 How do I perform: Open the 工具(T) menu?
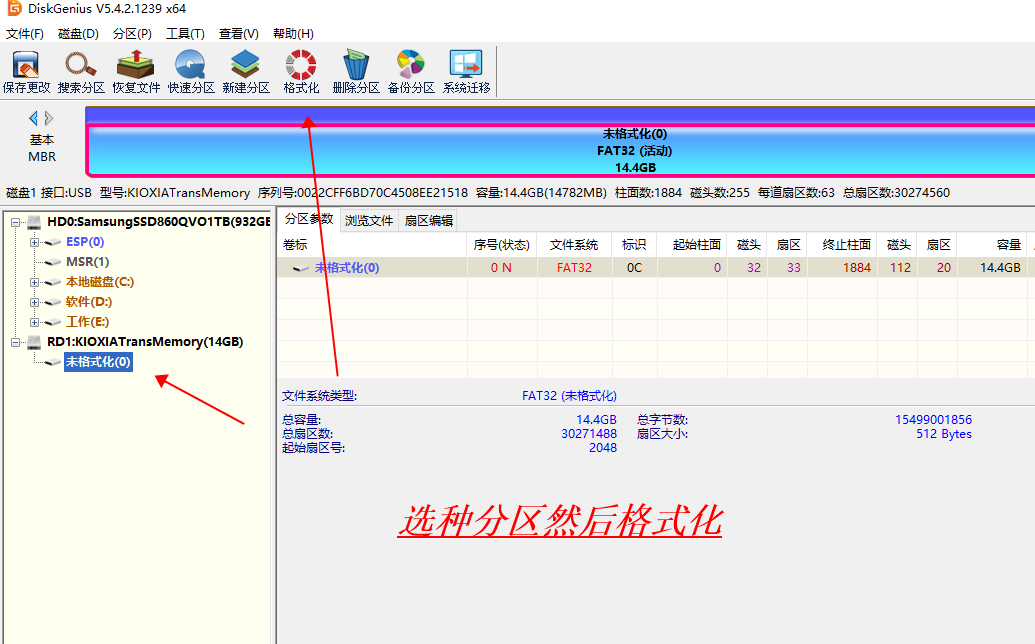pos(185,33)
